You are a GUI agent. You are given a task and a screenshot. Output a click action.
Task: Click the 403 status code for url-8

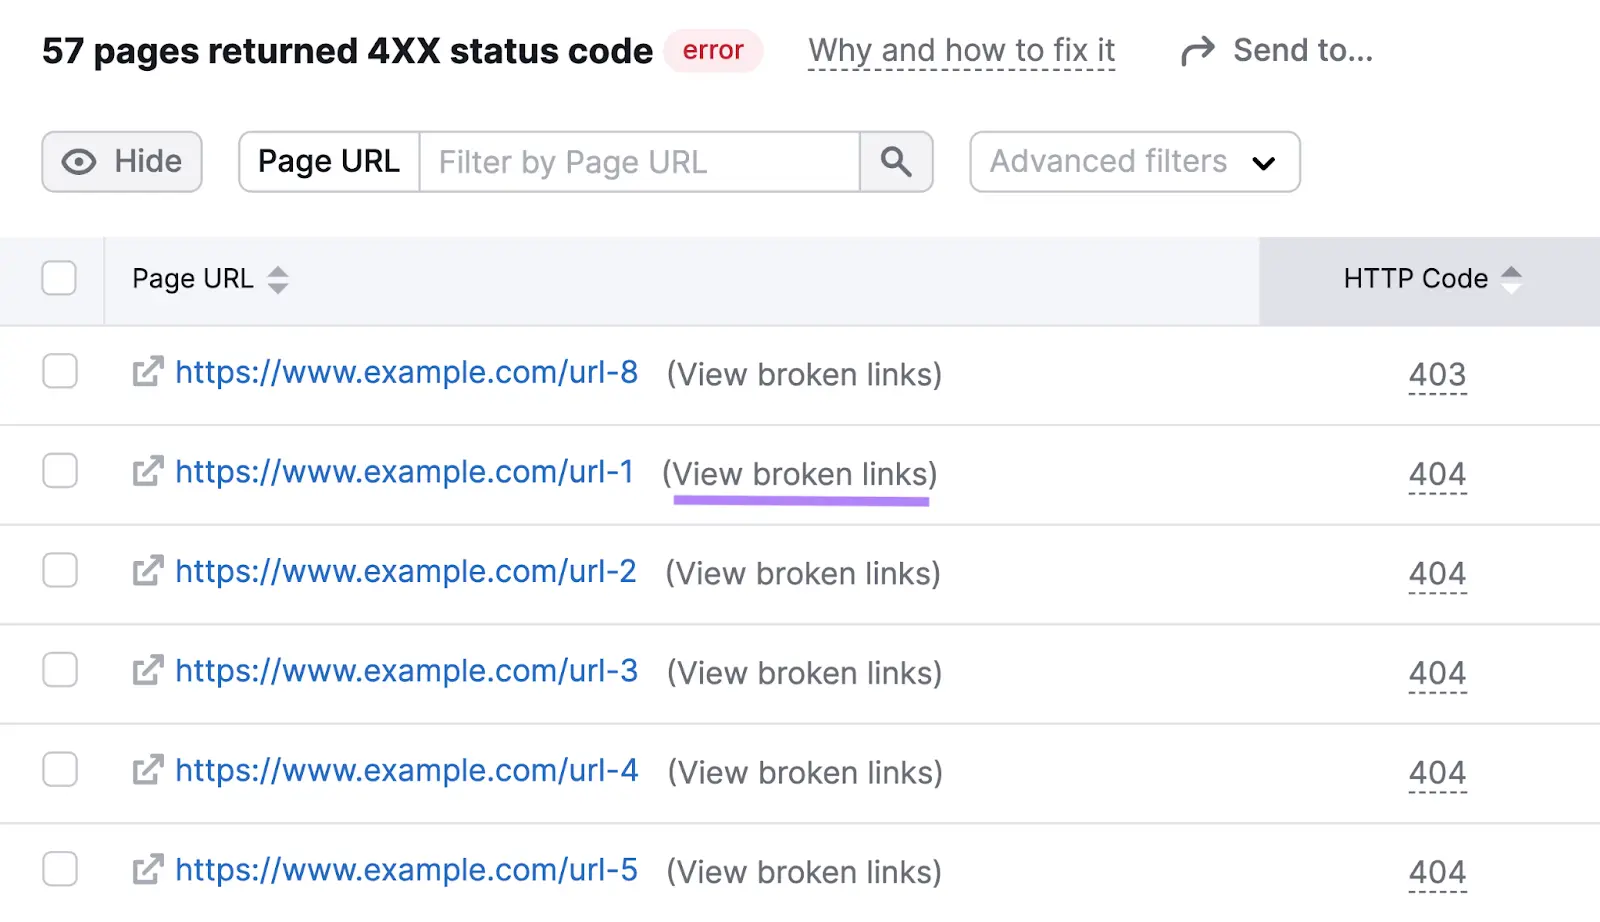point(1437,374)
